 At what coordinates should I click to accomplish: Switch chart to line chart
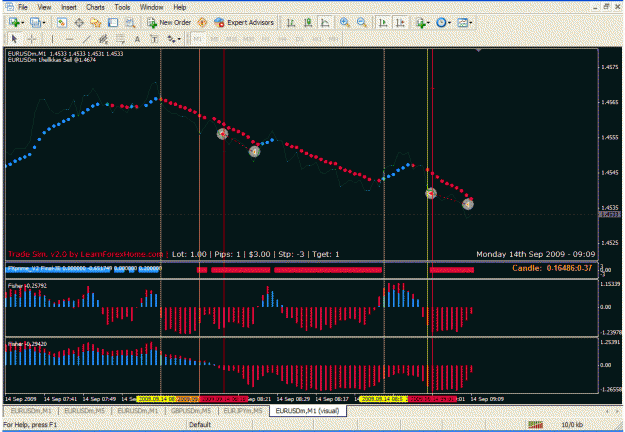coord(325,23)
